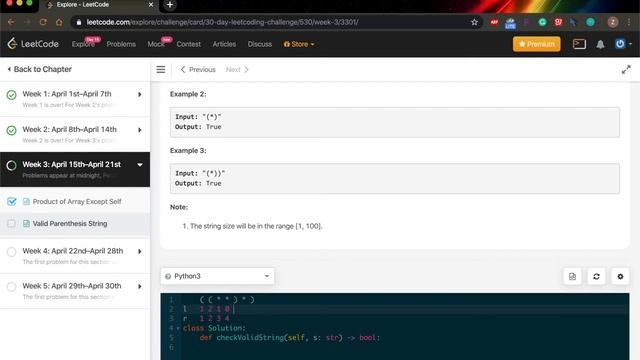640x360 pixels.
Task: Click Week 4 empty progress circle
Action: click(x=11, y=252)
